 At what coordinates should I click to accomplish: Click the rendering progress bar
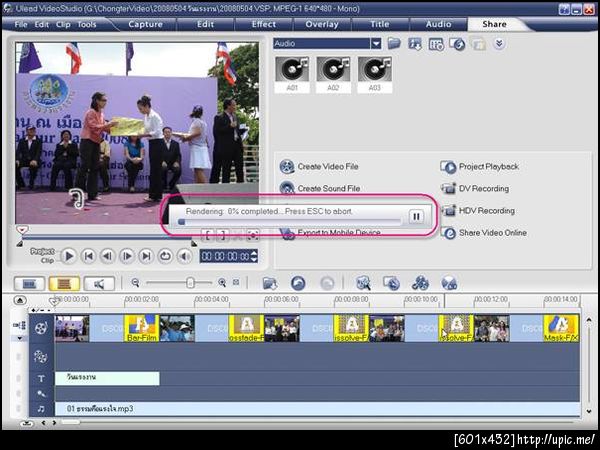click(x=290, y=222)
